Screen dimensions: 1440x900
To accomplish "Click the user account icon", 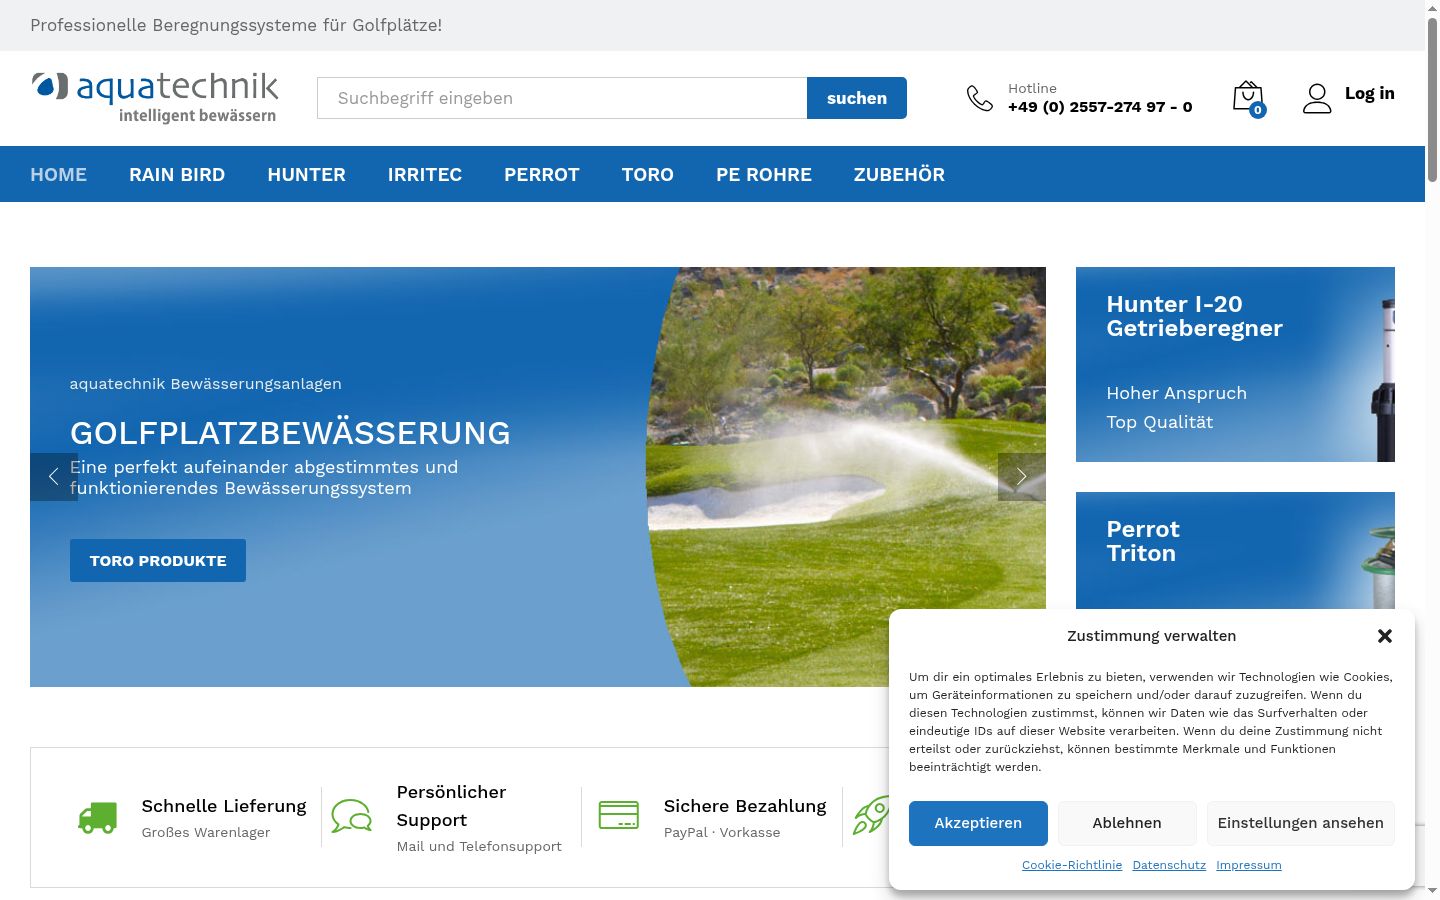I will pyautogui.click(x=1317, y=98).
